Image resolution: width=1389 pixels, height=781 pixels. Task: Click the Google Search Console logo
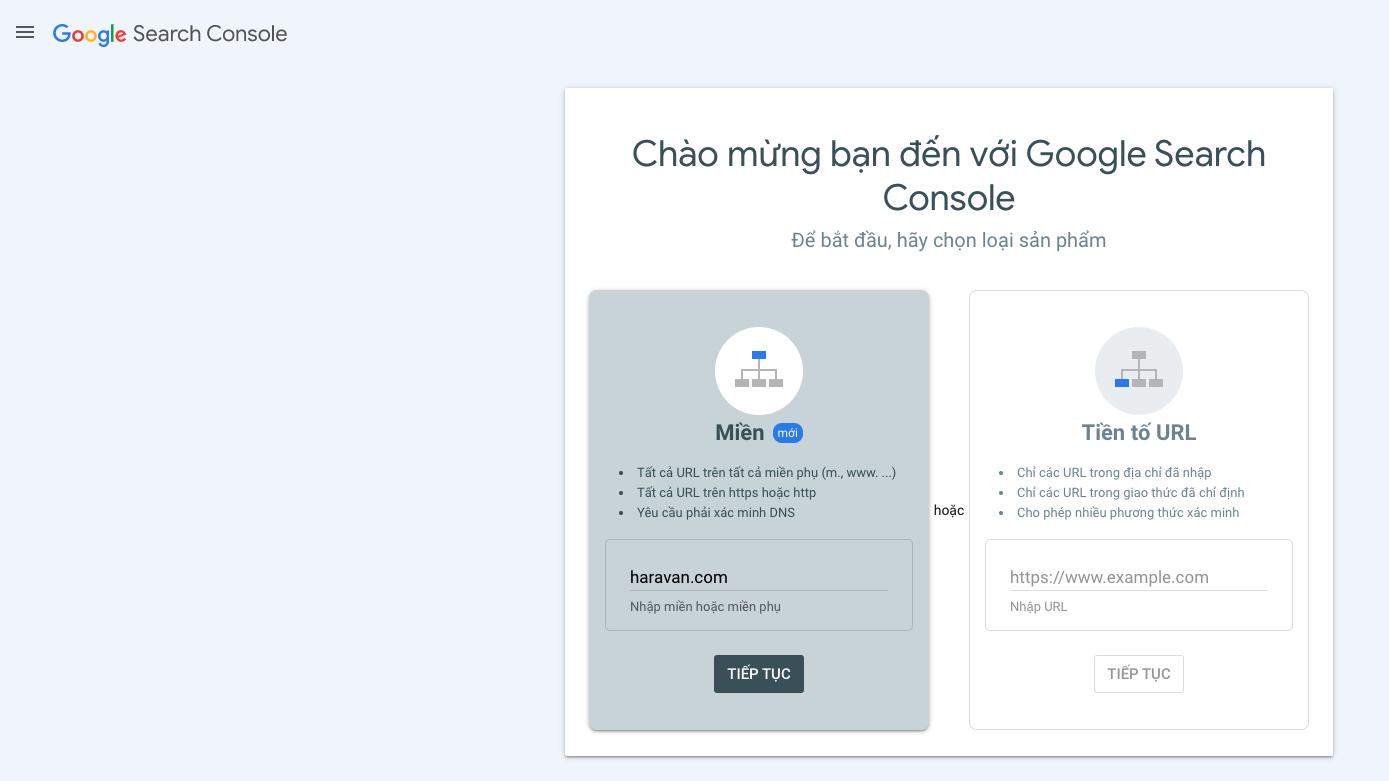pos(170,34)
